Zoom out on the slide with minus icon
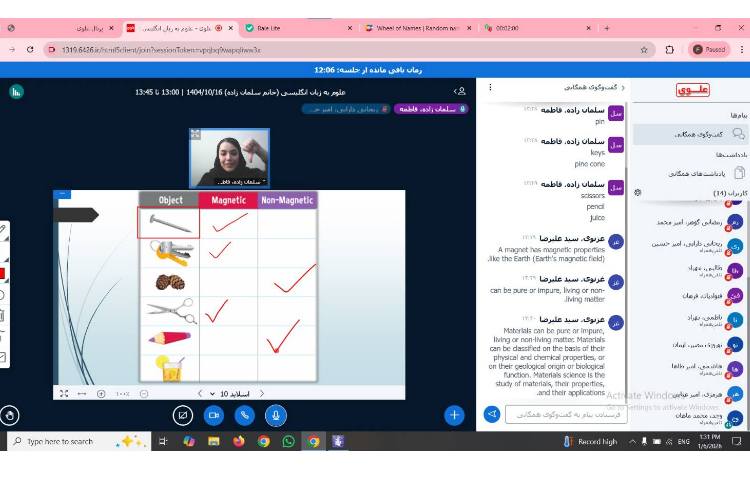Viewport: 750px width, 480px height. point(144,394)
